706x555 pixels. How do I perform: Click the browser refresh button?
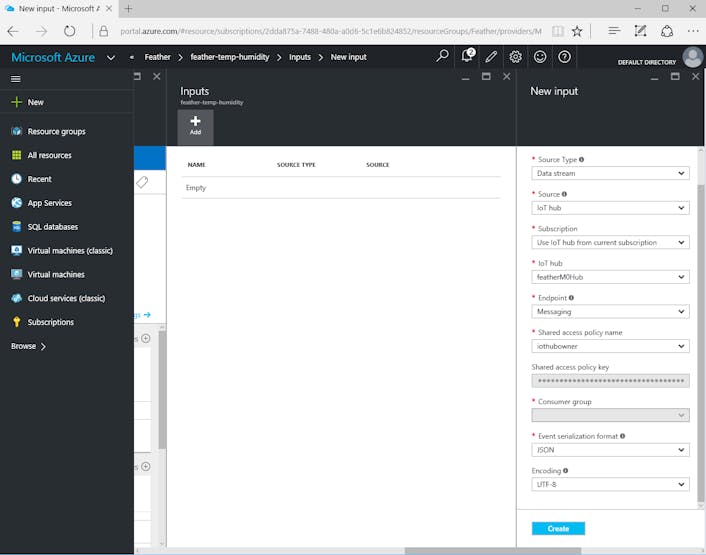(x=69, y=31)
